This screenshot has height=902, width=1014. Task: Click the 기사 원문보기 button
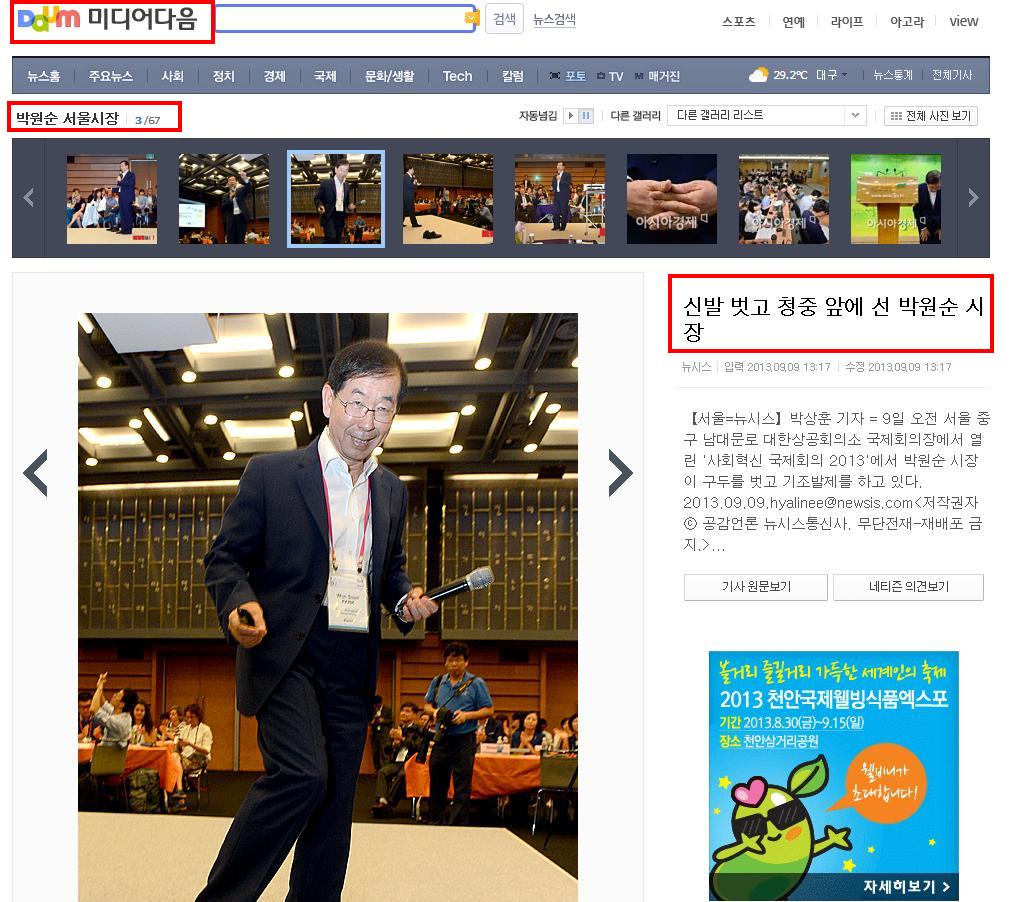point(755,587)
